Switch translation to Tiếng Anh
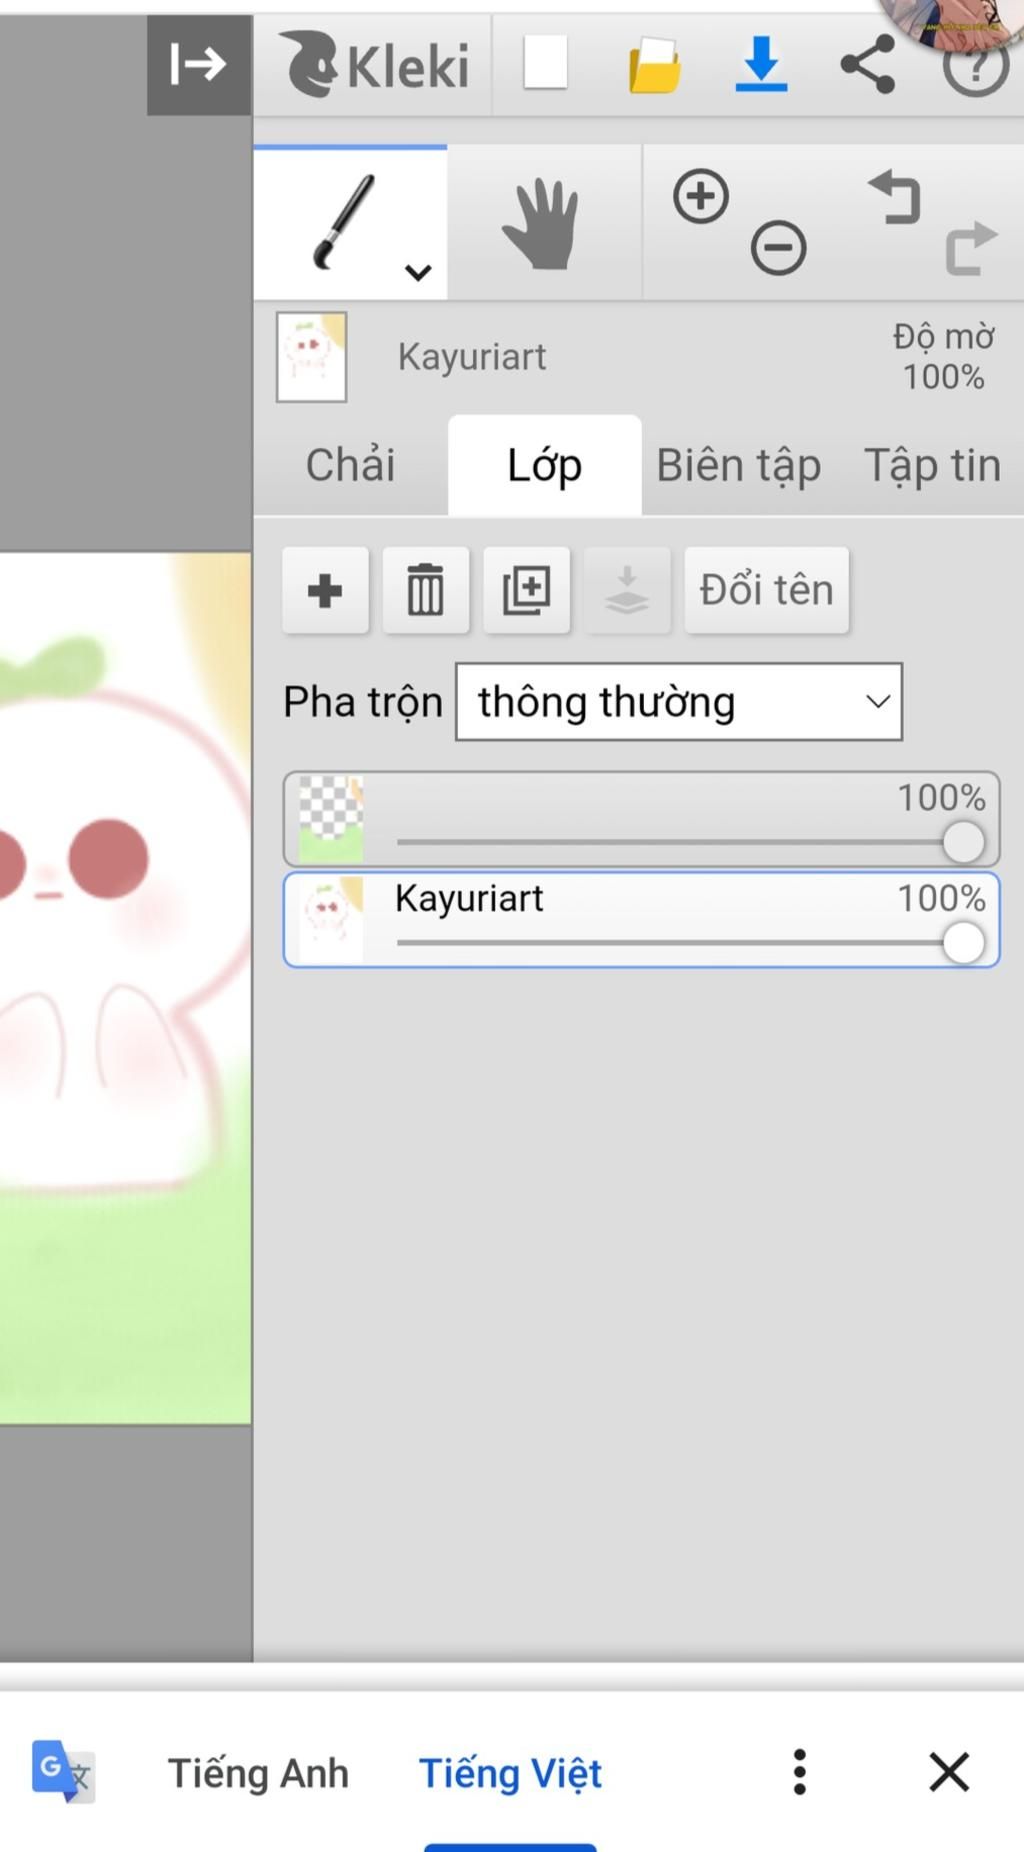Viewport: 1024px width, 1852px height. [x=258, y=1773]
